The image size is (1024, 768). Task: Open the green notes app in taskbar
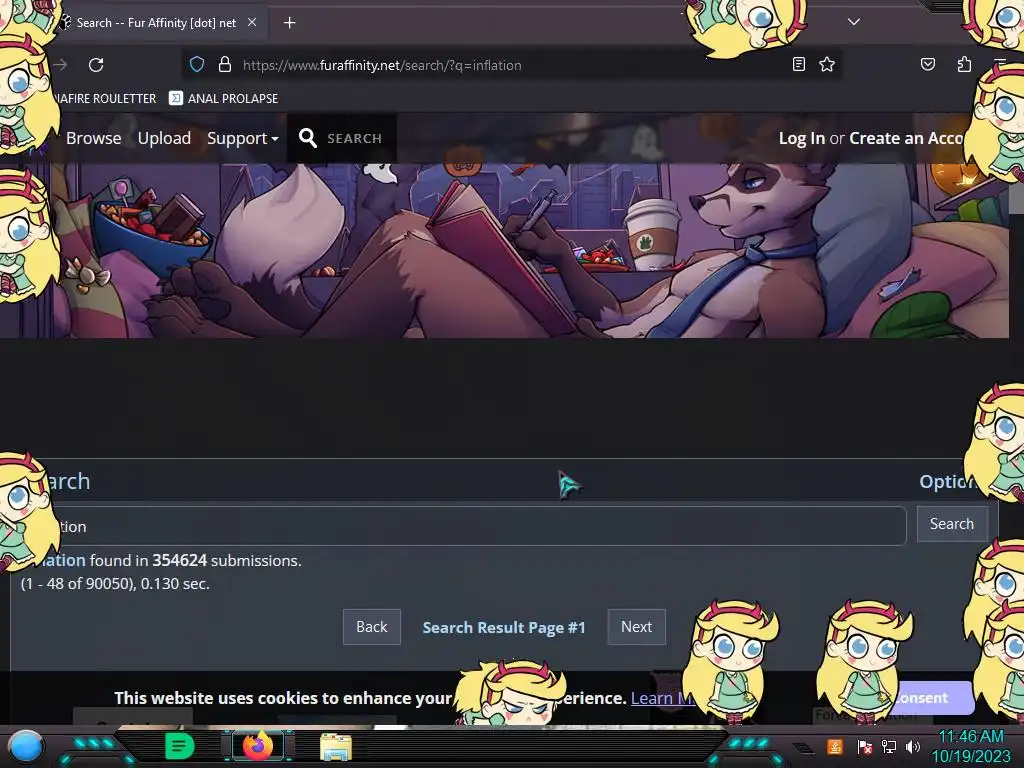(180, 746)
